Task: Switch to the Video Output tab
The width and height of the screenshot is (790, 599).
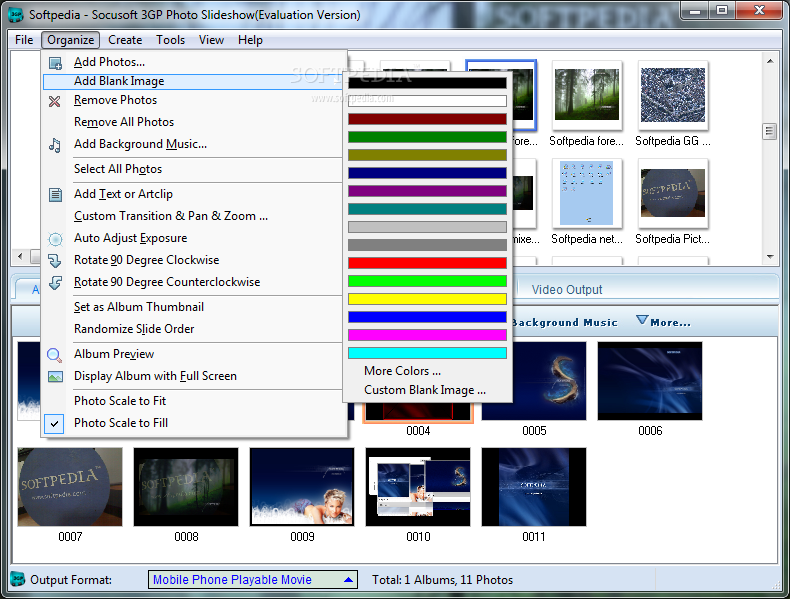Action: click(x=567, y=290)
